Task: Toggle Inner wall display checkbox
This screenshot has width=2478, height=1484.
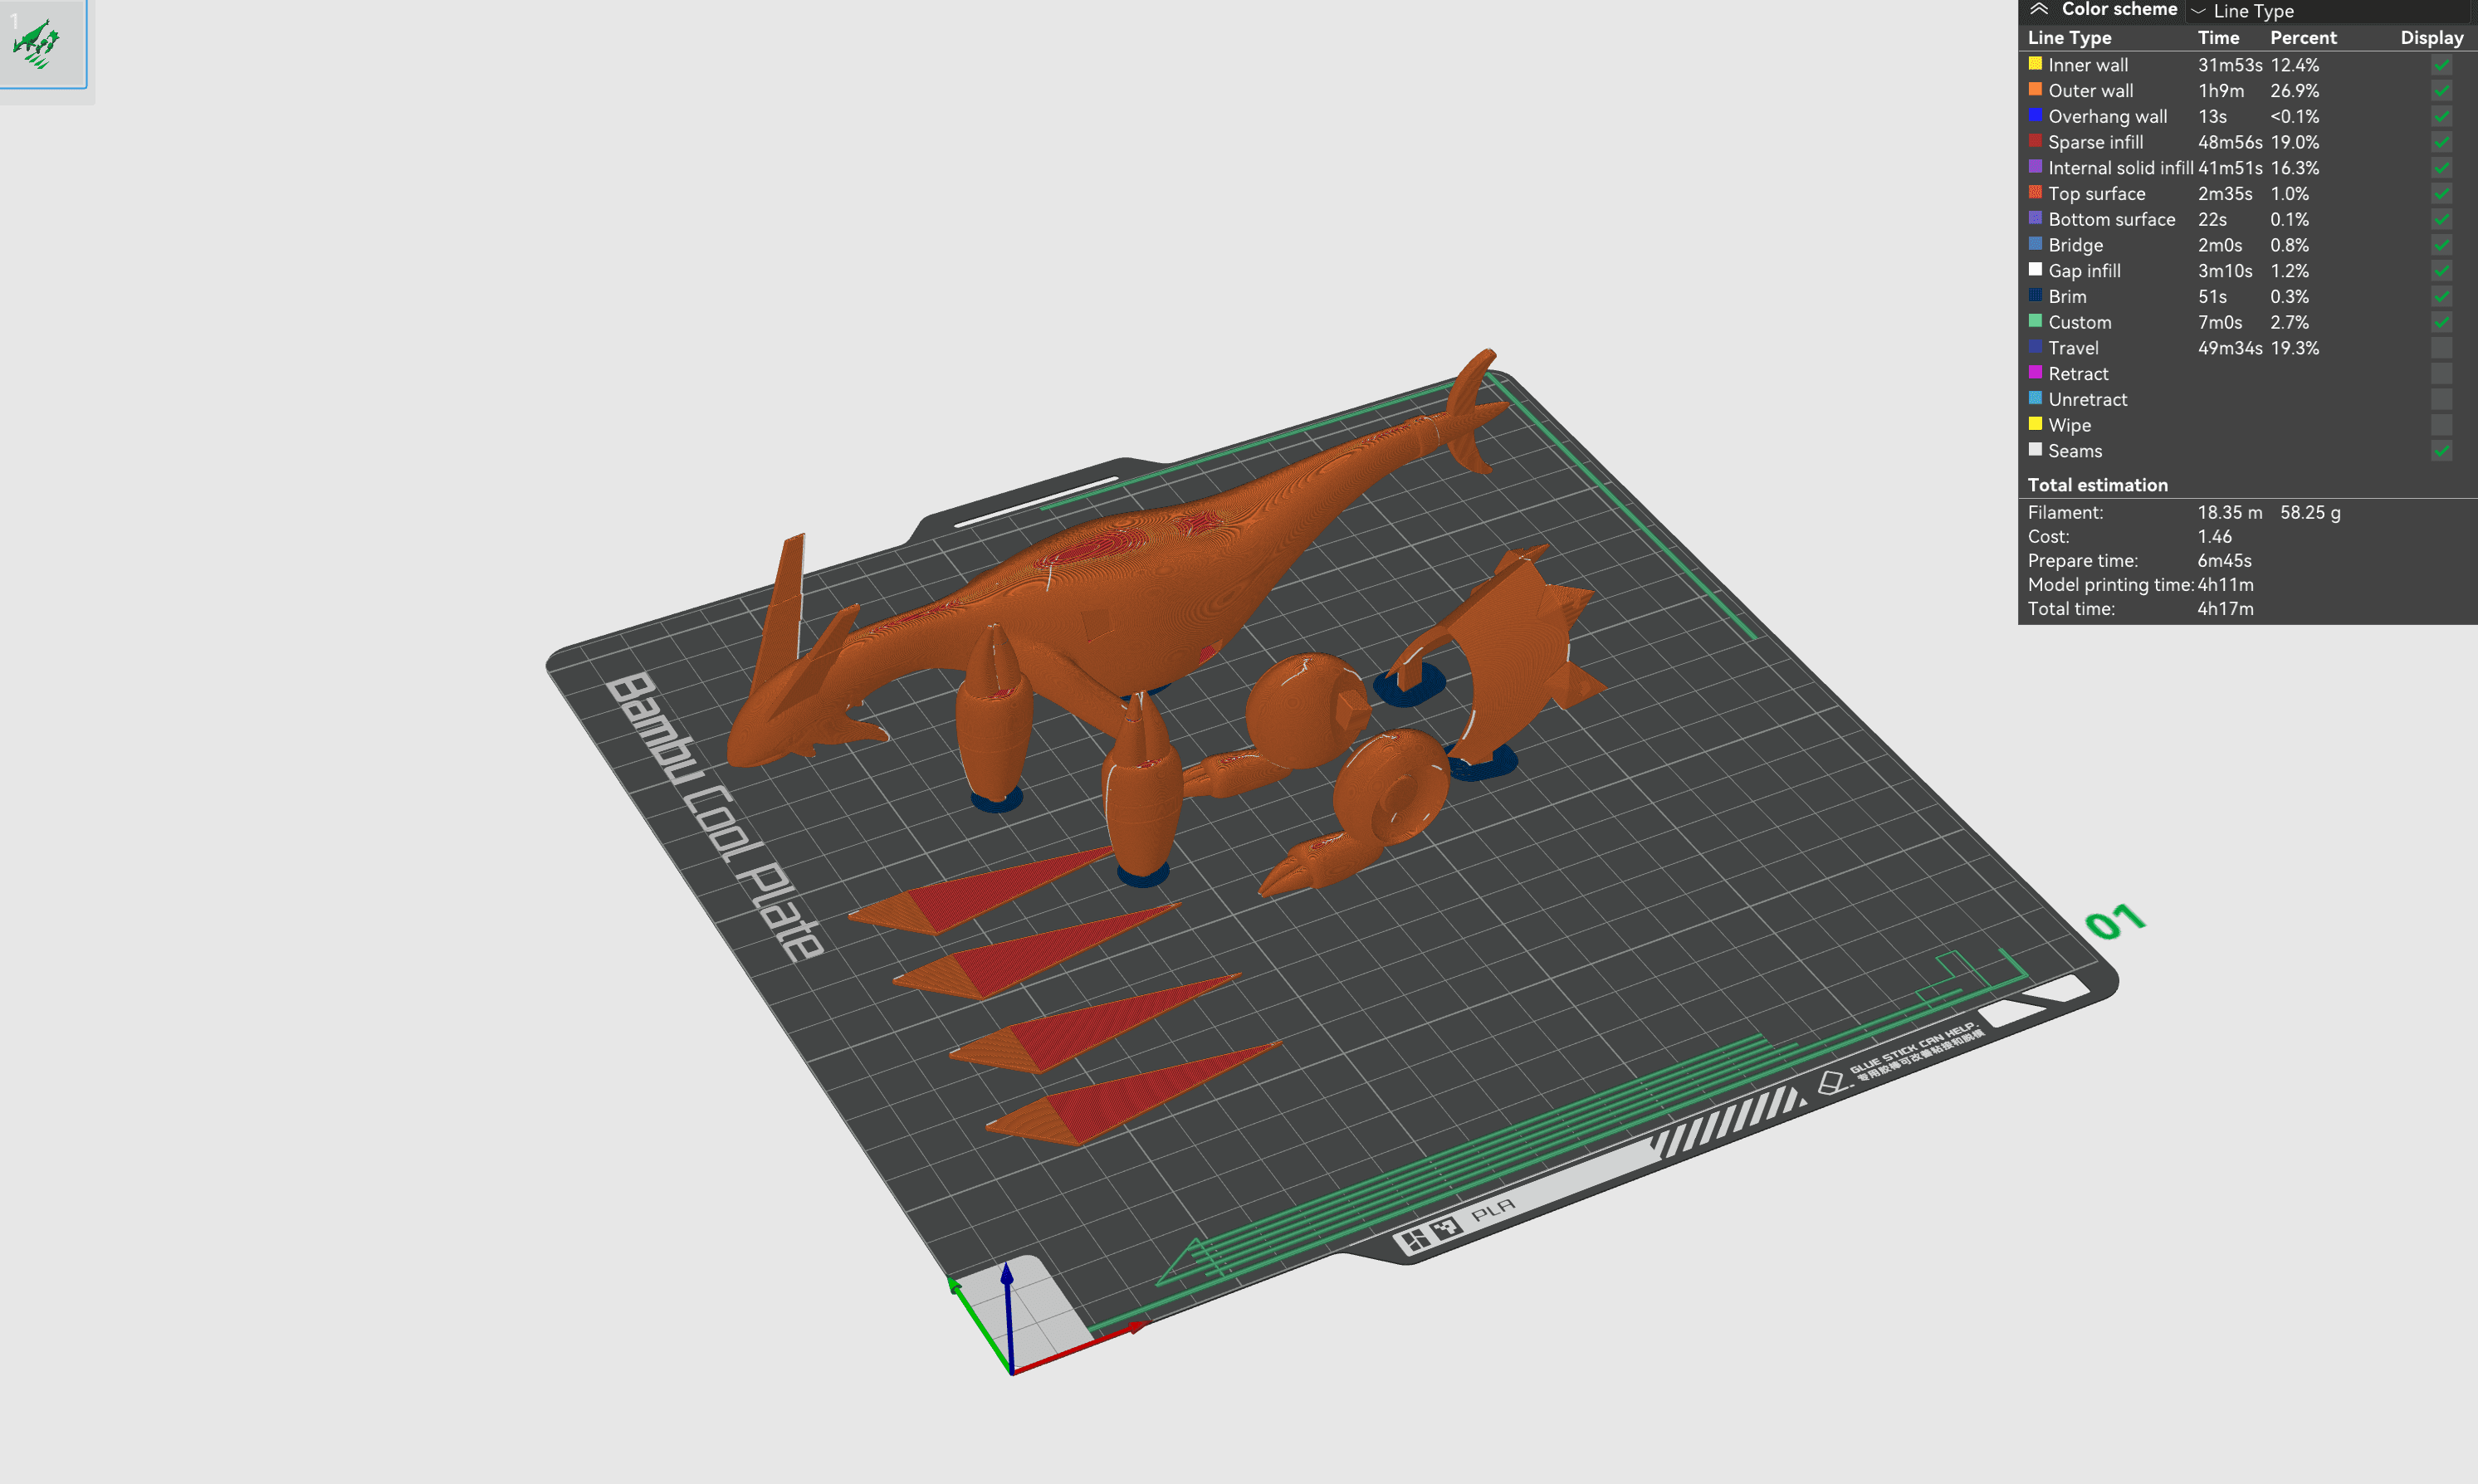Action: click(2441, 65)
